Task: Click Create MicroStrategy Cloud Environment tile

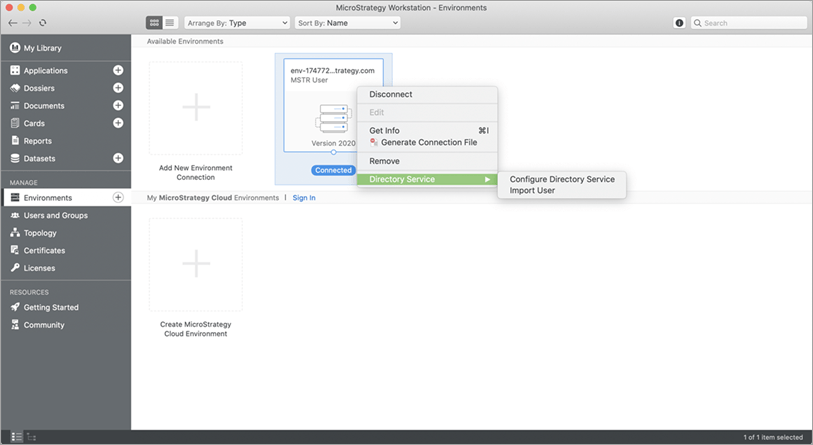Action: coord(196,265)
